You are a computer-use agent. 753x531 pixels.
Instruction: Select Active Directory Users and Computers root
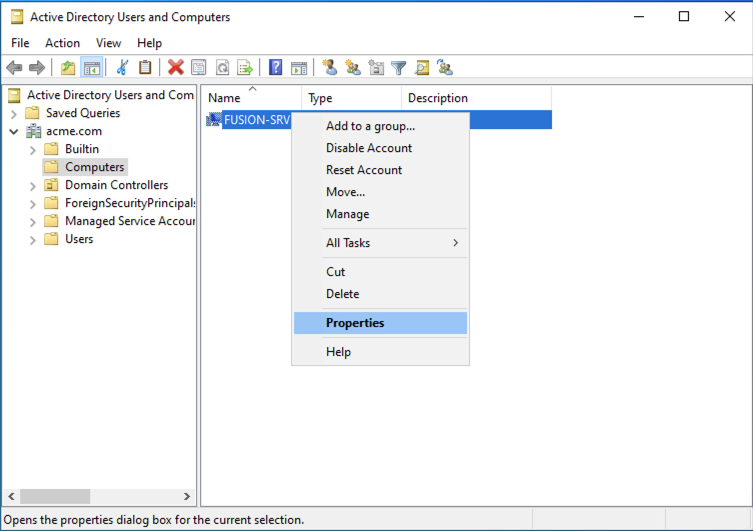(110, 95)
